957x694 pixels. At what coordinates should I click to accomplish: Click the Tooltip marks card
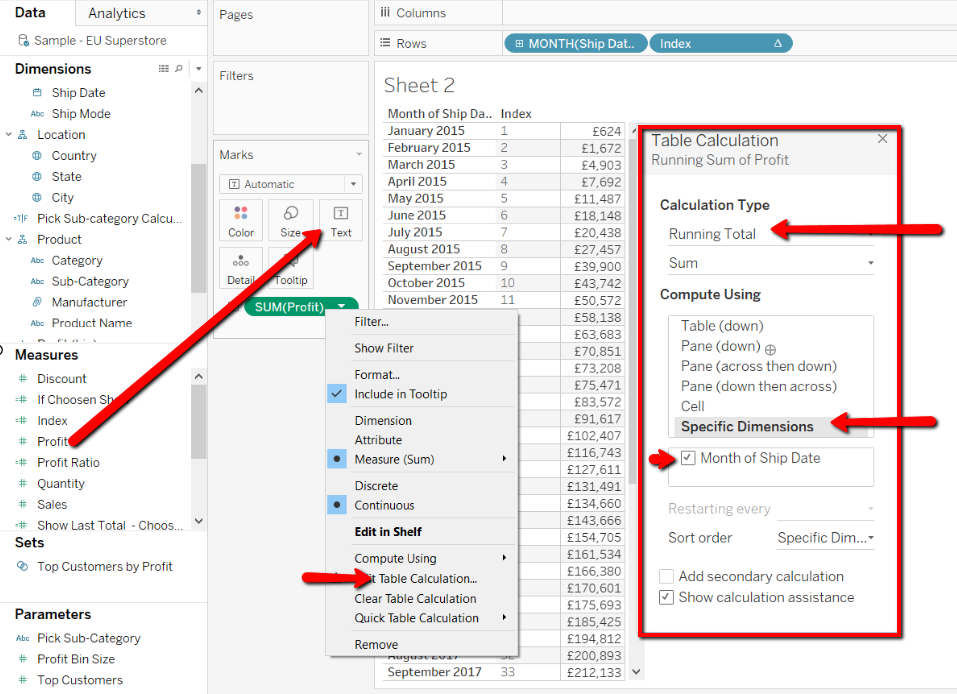[x=291, y=267]
